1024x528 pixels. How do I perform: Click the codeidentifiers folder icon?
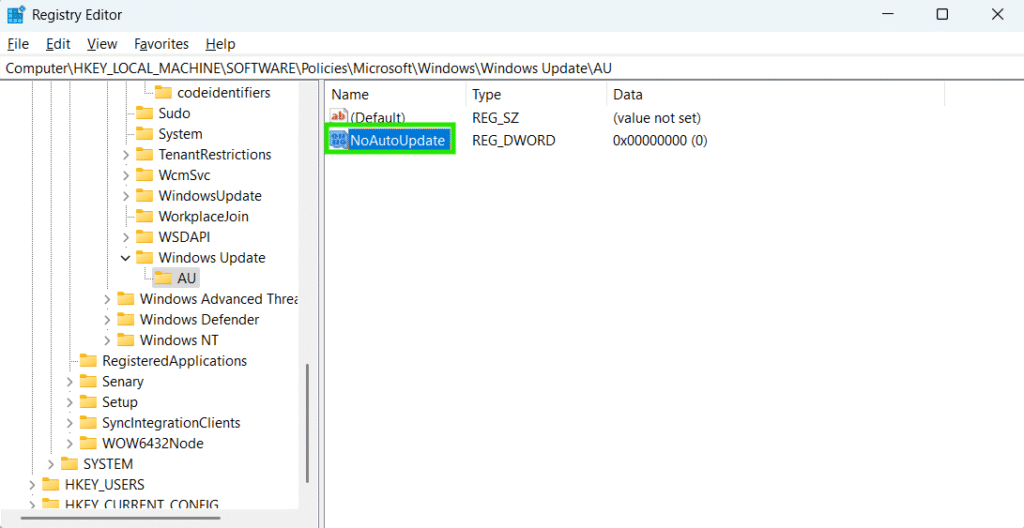[163, 93]
